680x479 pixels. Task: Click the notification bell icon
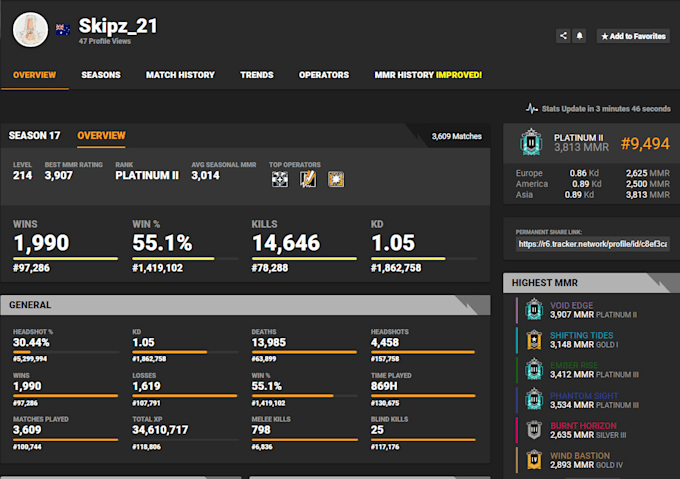pos(579,36)
